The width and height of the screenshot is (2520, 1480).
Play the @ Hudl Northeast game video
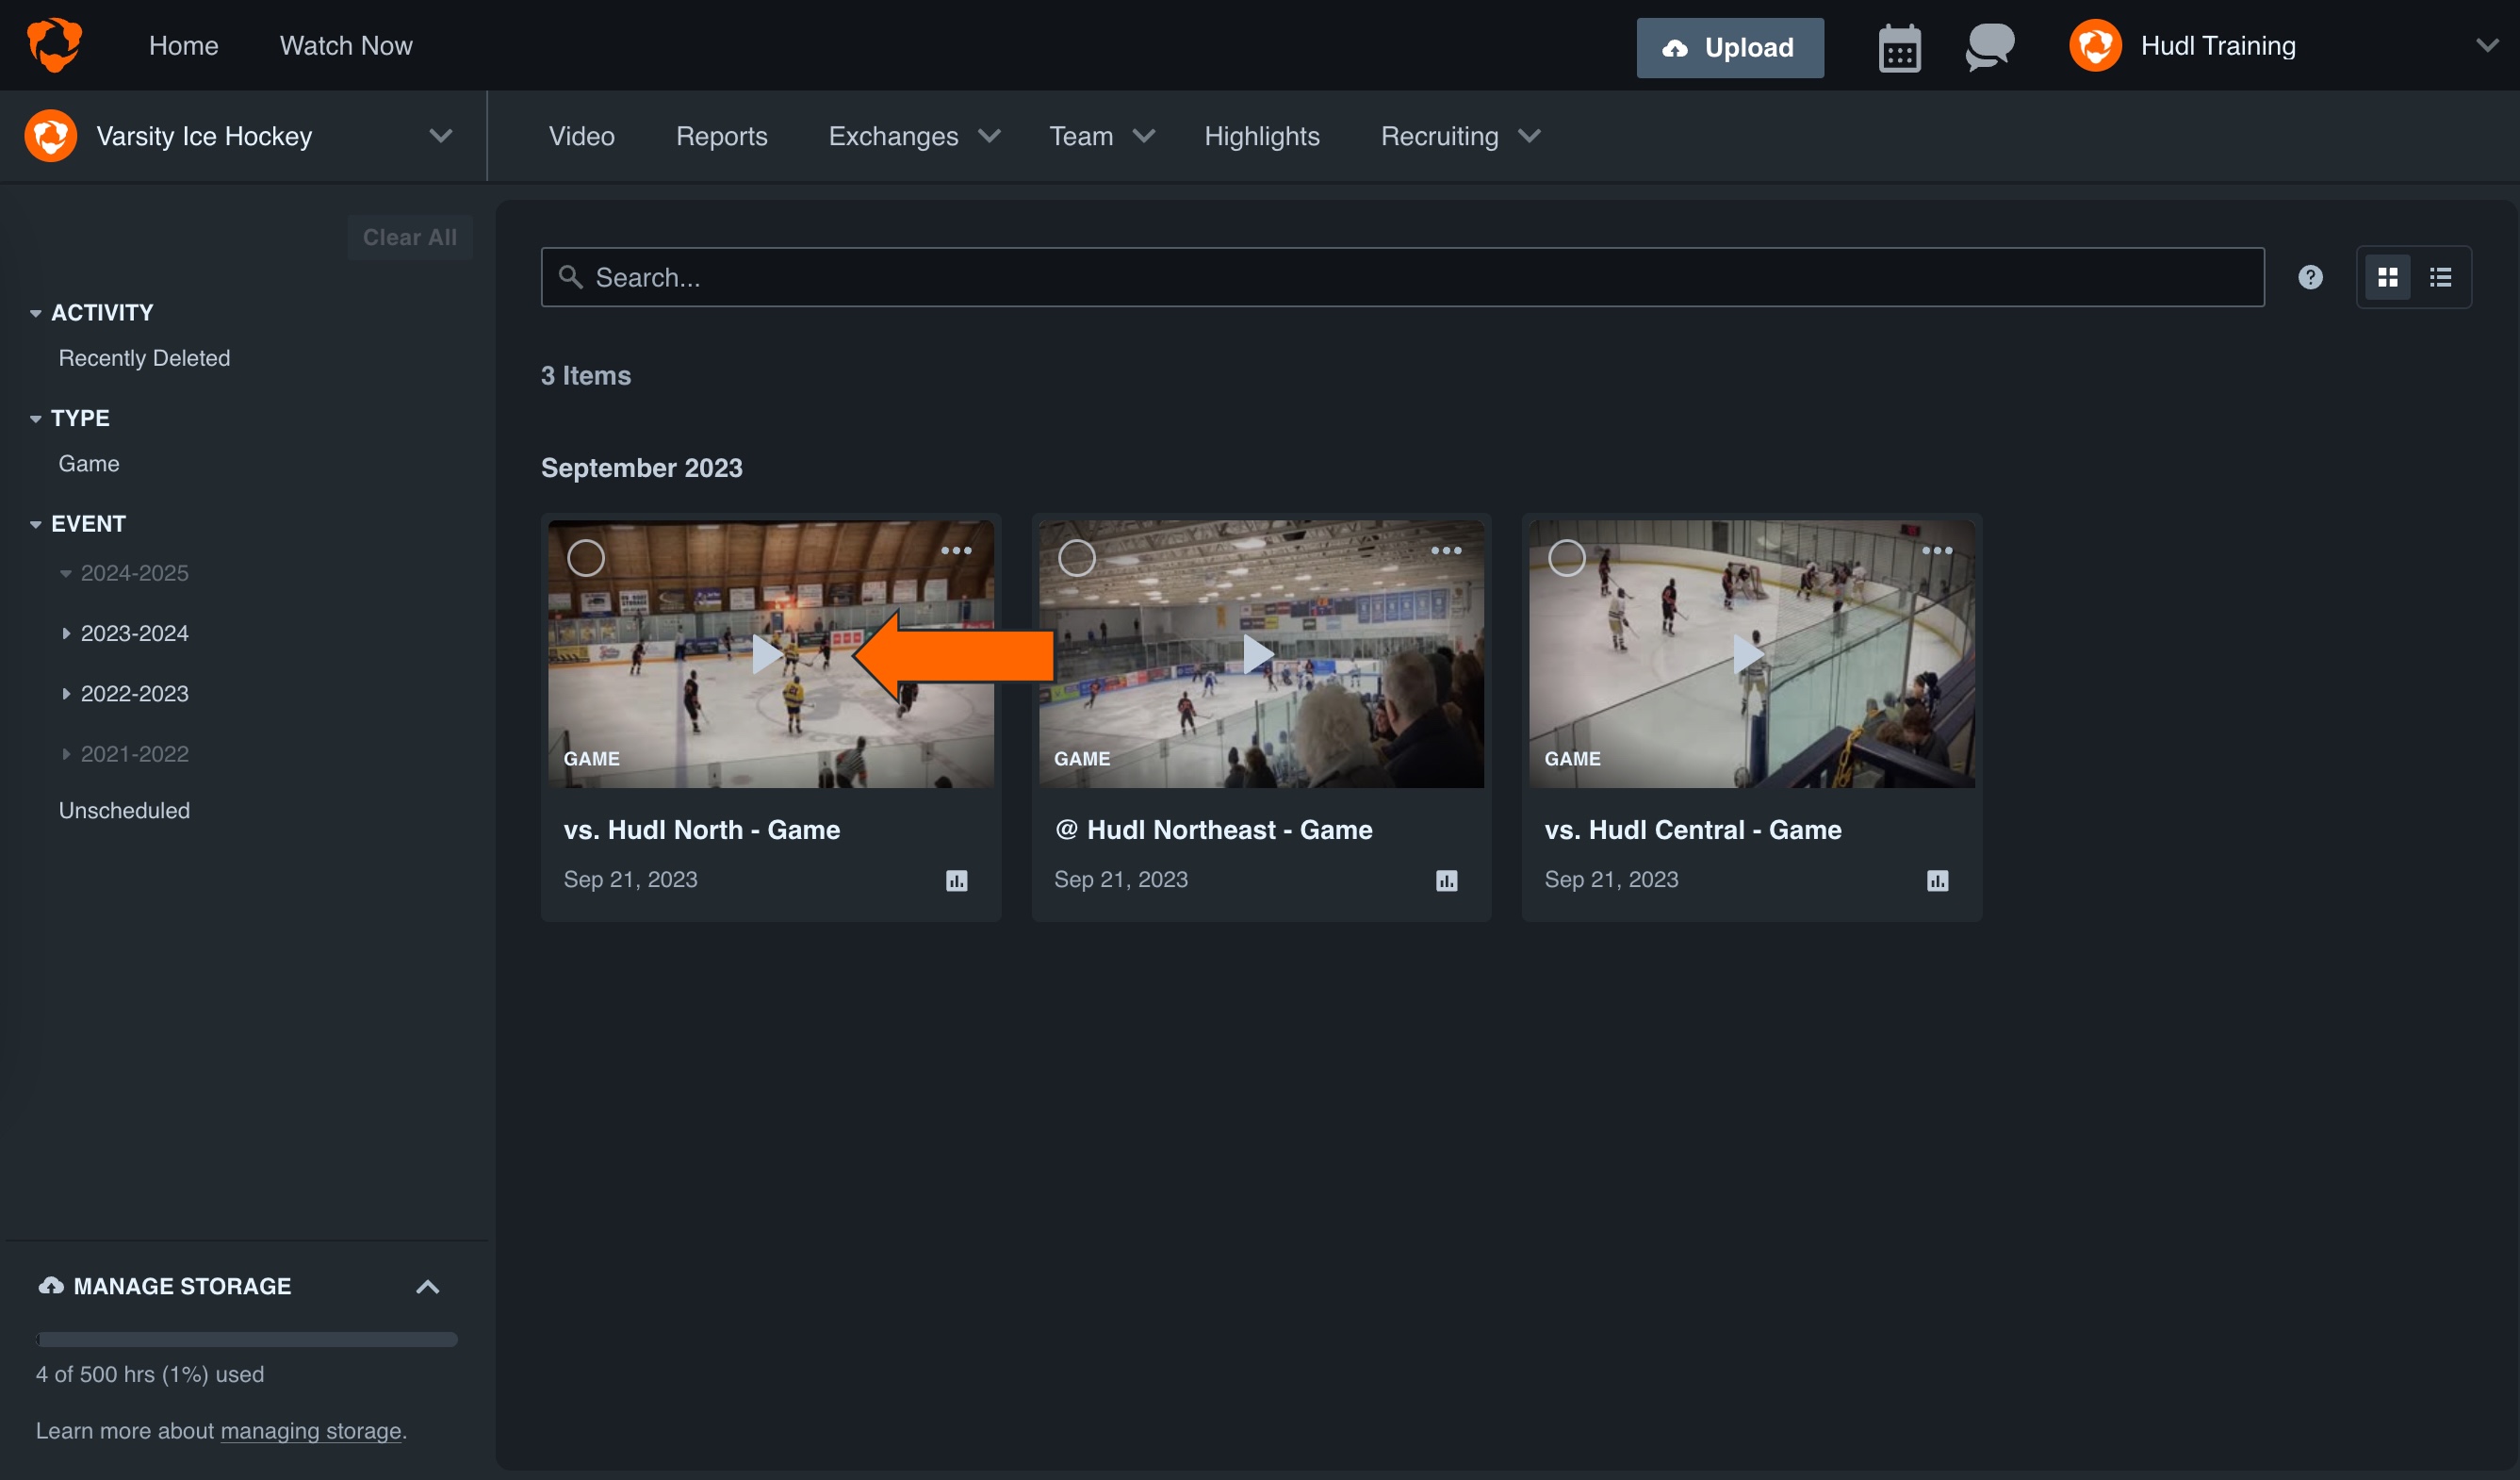coord(1258,654)
